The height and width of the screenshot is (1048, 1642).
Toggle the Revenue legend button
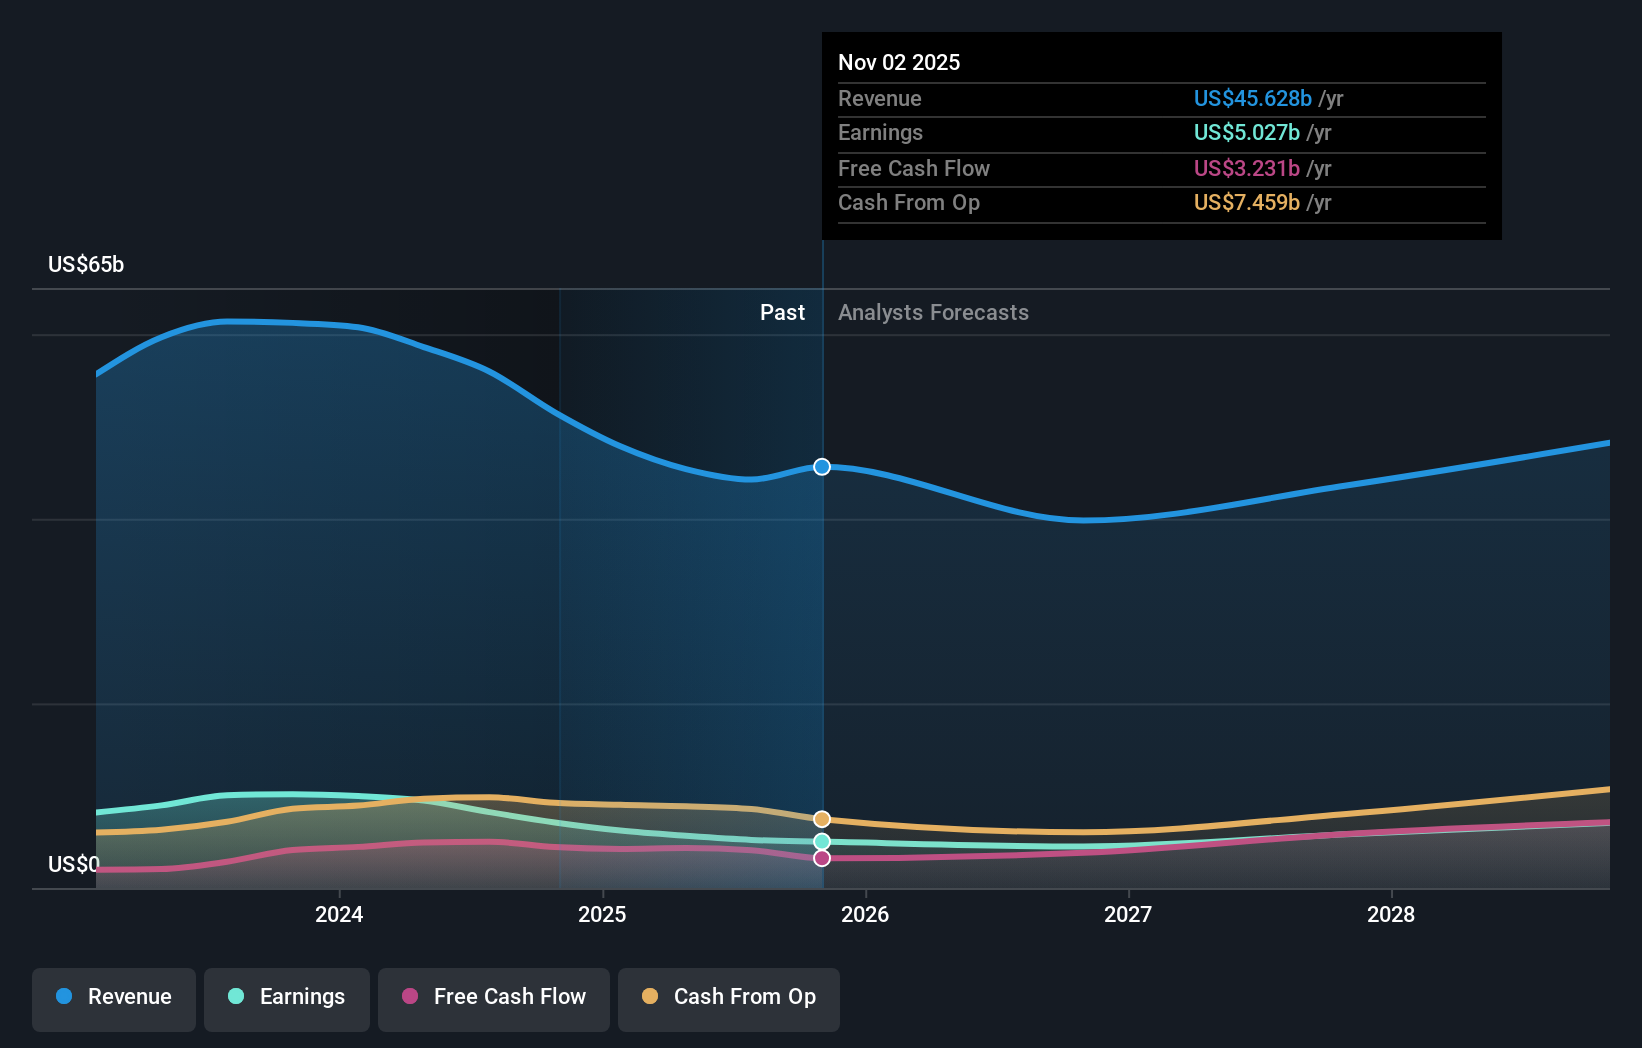[114, 998]
